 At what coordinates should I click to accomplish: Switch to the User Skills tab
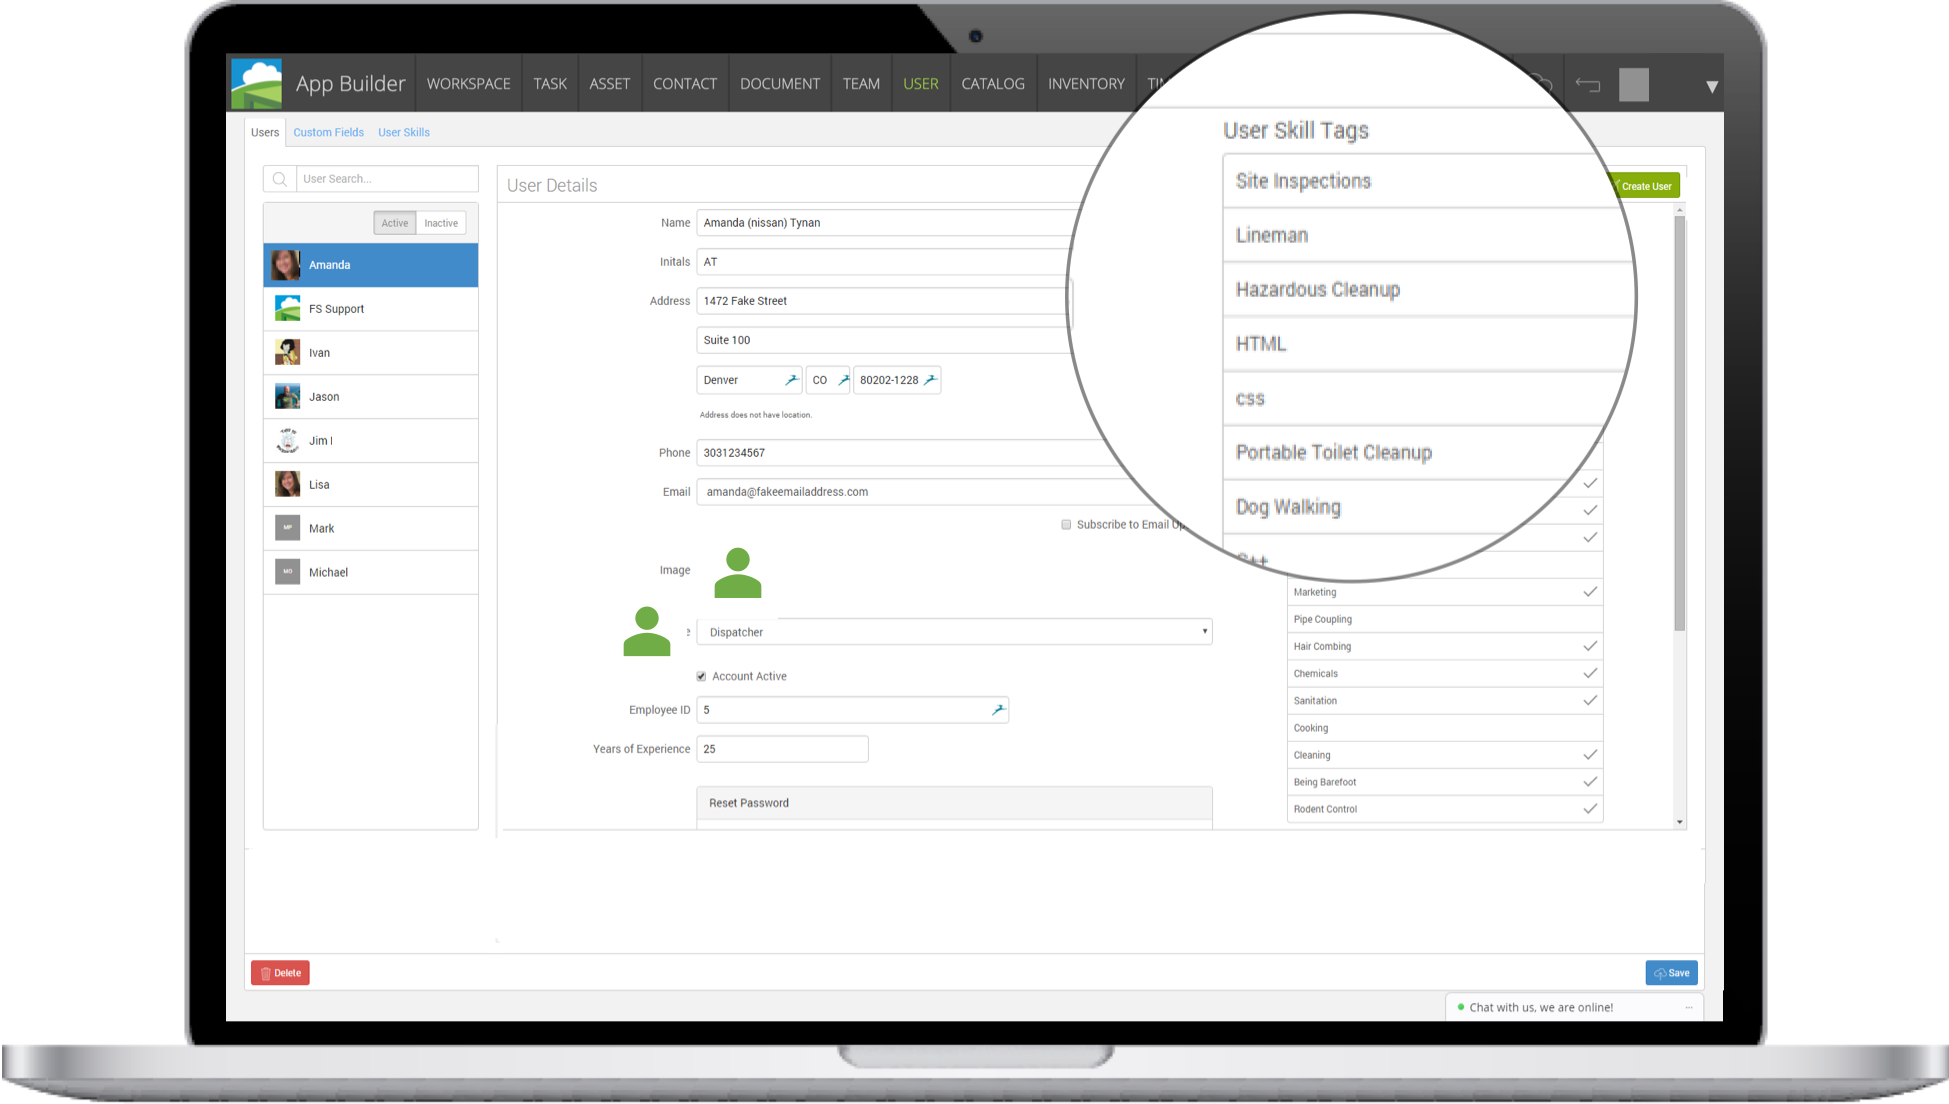coord(403,132)
